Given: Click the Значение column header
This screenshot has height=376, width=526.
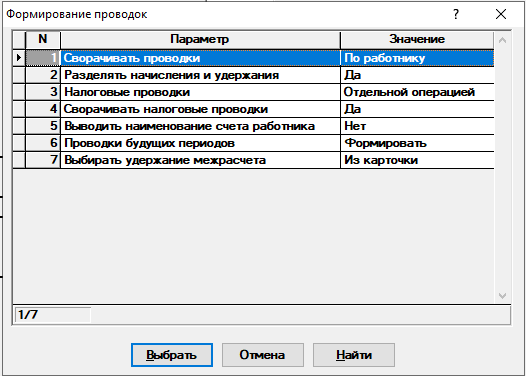Looking at the screenshot, I should coord(417,40).
